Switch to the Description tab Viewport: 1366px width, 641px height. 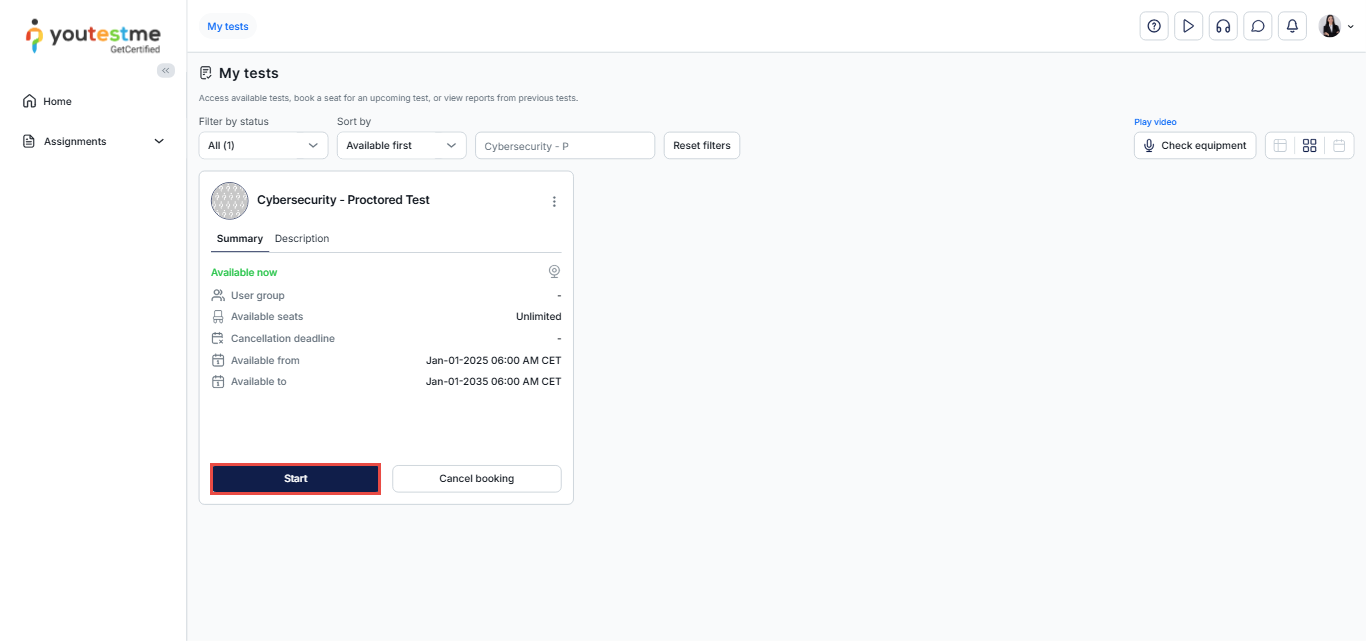tap(302, 239)
